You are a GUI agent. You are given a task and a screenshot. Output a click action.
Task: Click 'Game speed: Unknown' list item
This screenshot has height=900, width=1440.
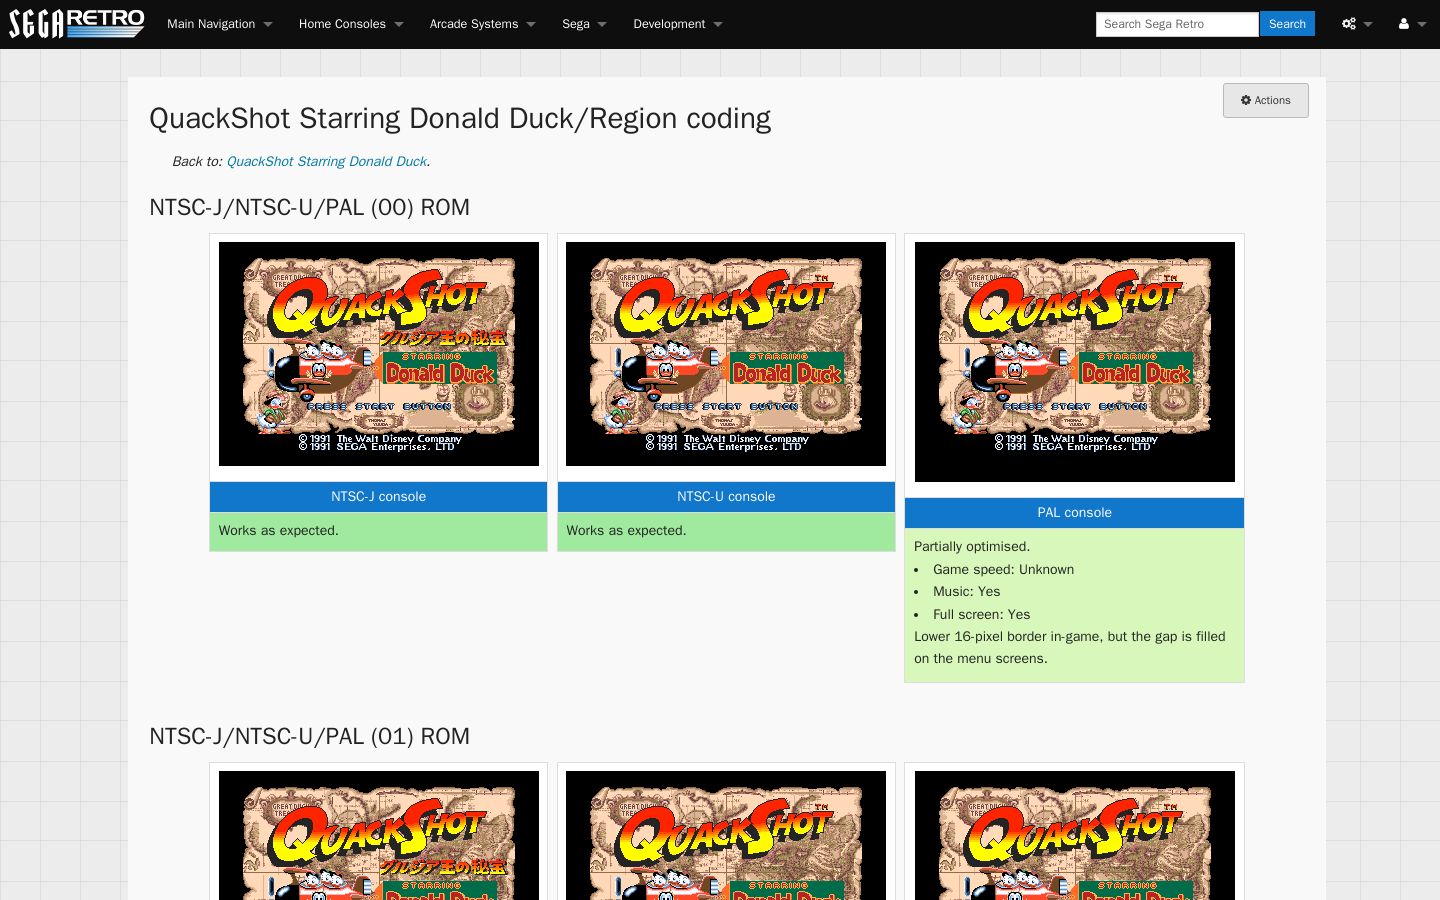click(1003, 570)
